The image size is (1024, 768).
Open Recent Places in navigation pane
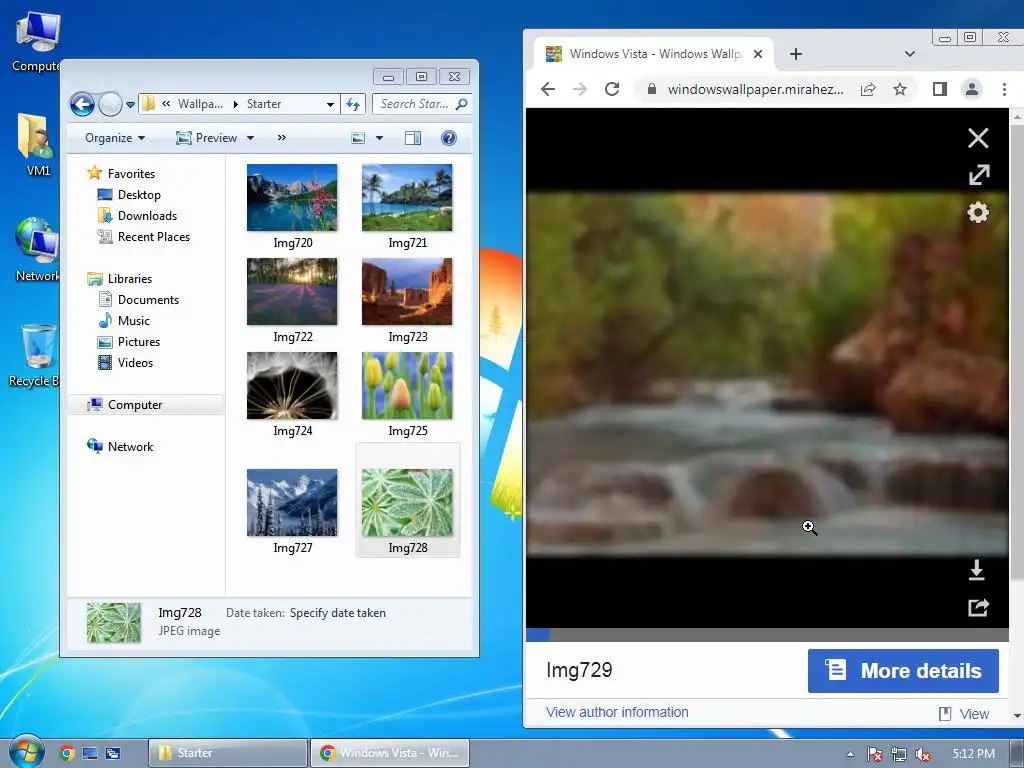pos(153,236)
